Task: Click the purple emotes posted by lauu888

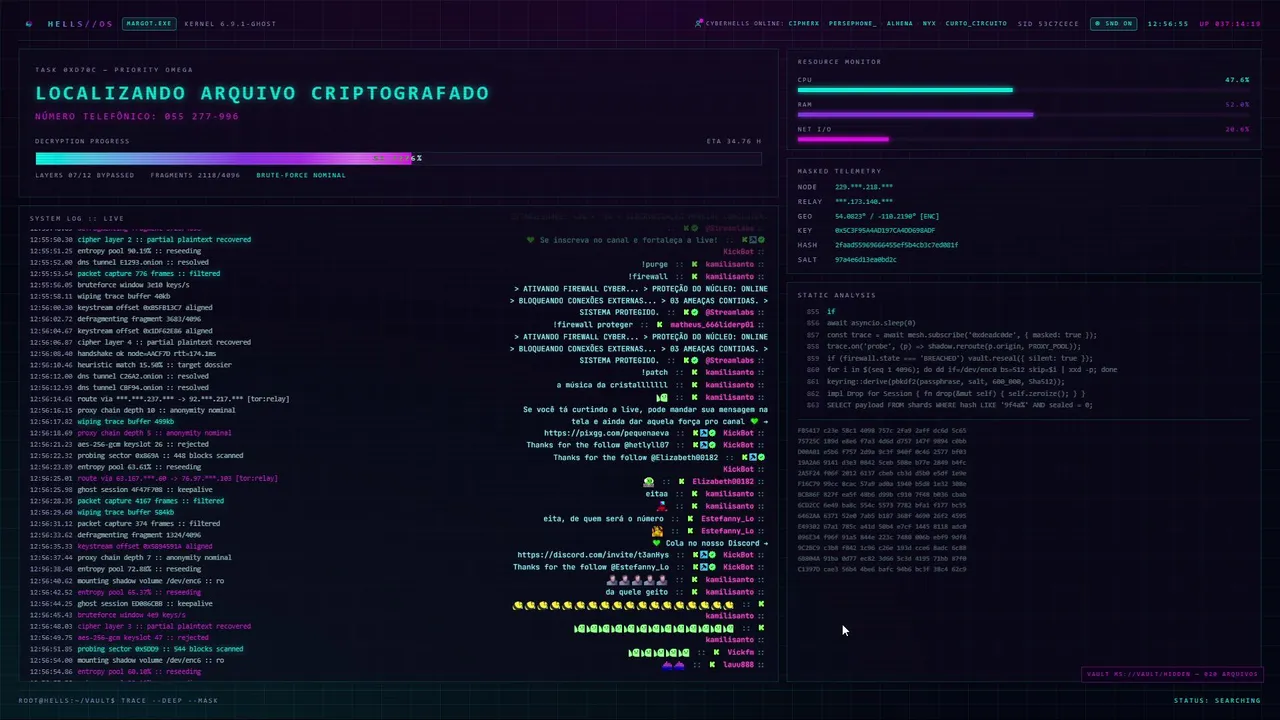Action: point(674,665)
